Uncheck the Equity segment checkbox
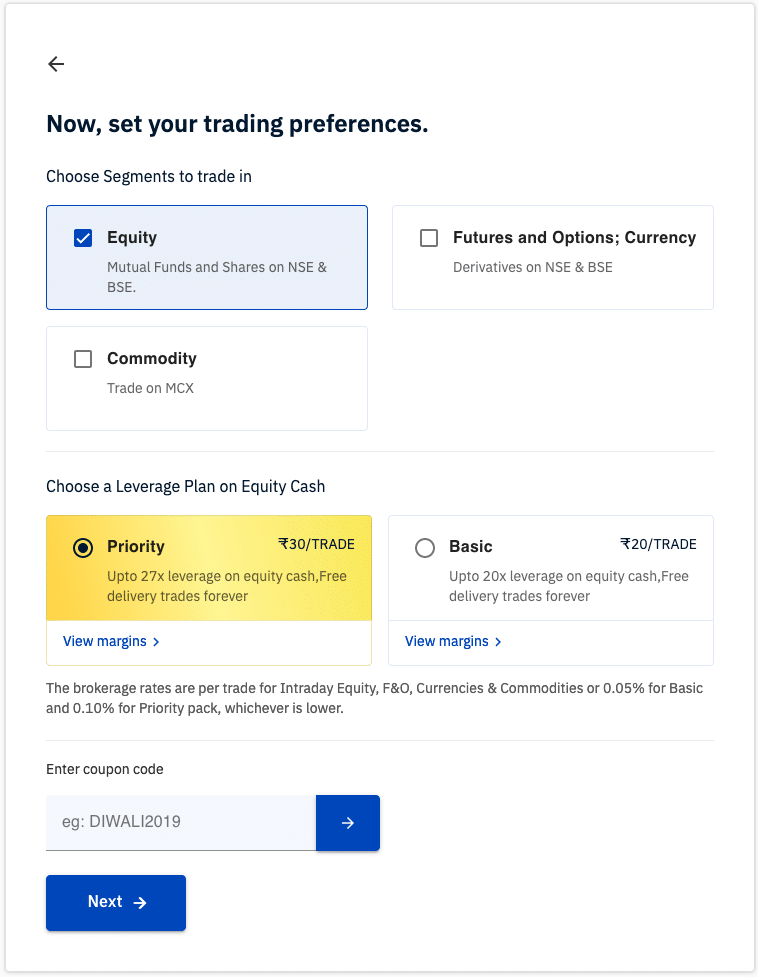The height and width of the screenshot is (977, 758). [83, 238]
